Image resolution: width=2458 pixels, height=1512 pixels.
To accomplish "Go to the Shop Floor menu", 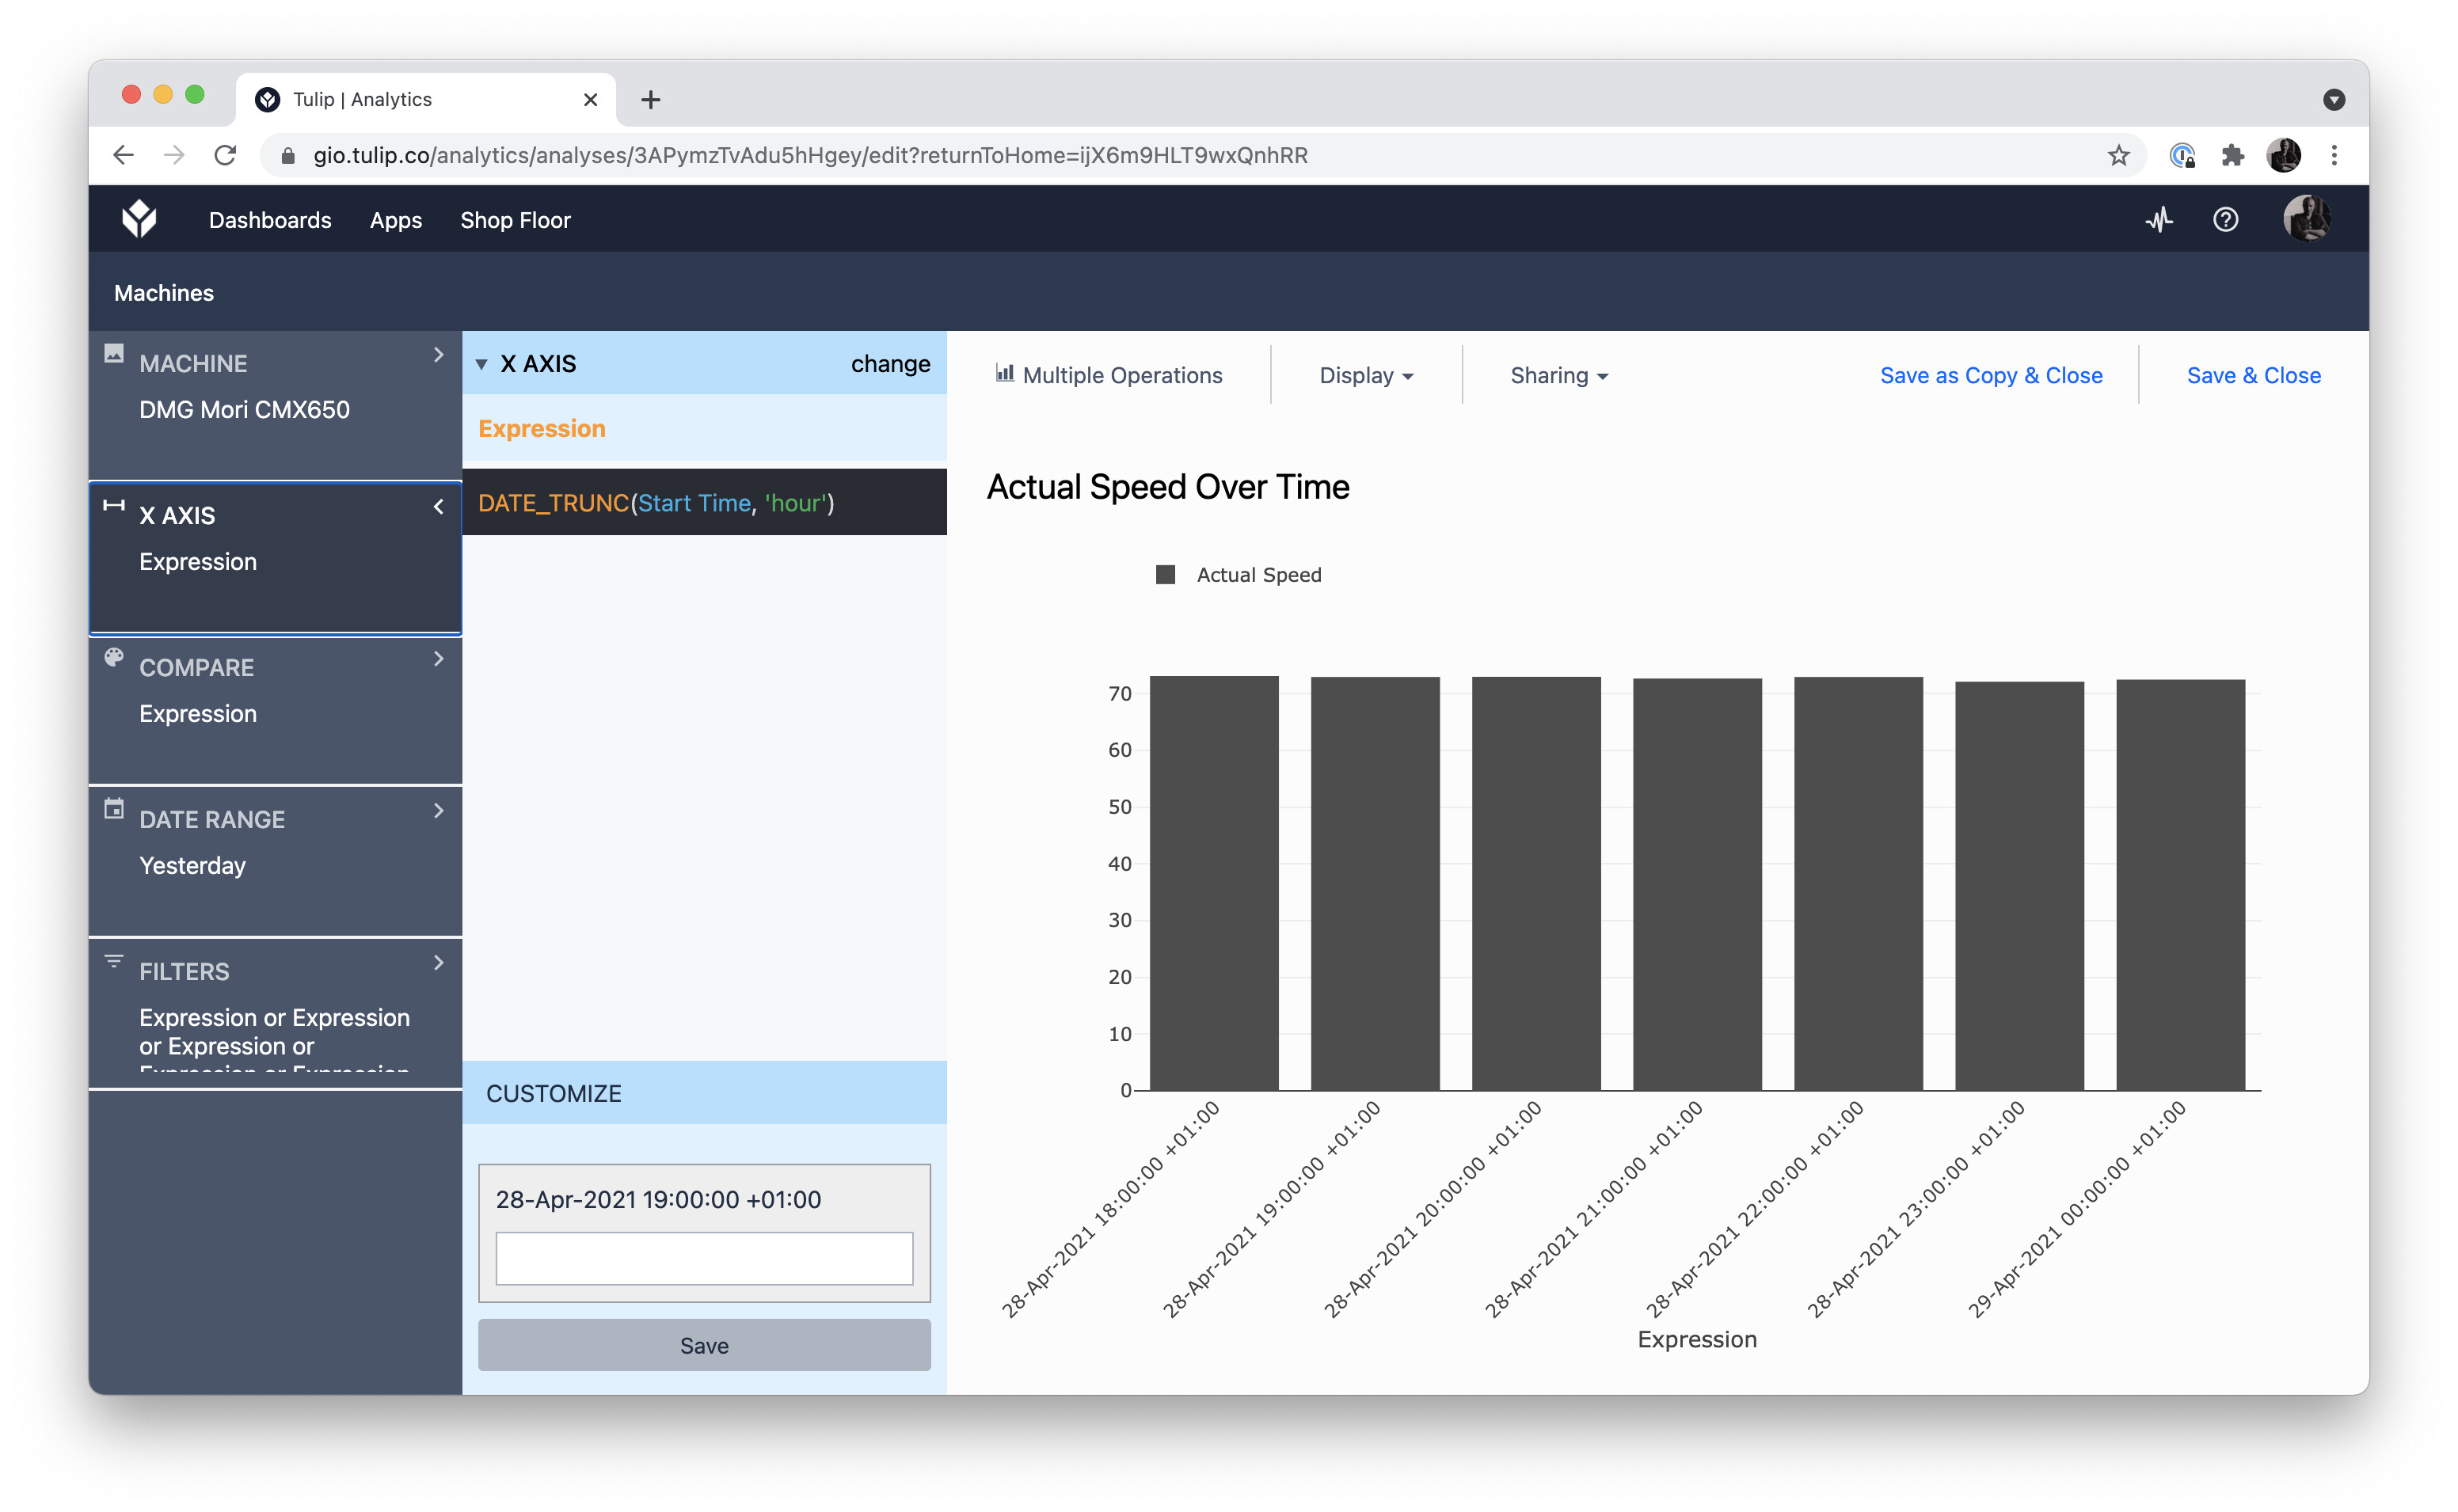I will [x=515, y=220].
